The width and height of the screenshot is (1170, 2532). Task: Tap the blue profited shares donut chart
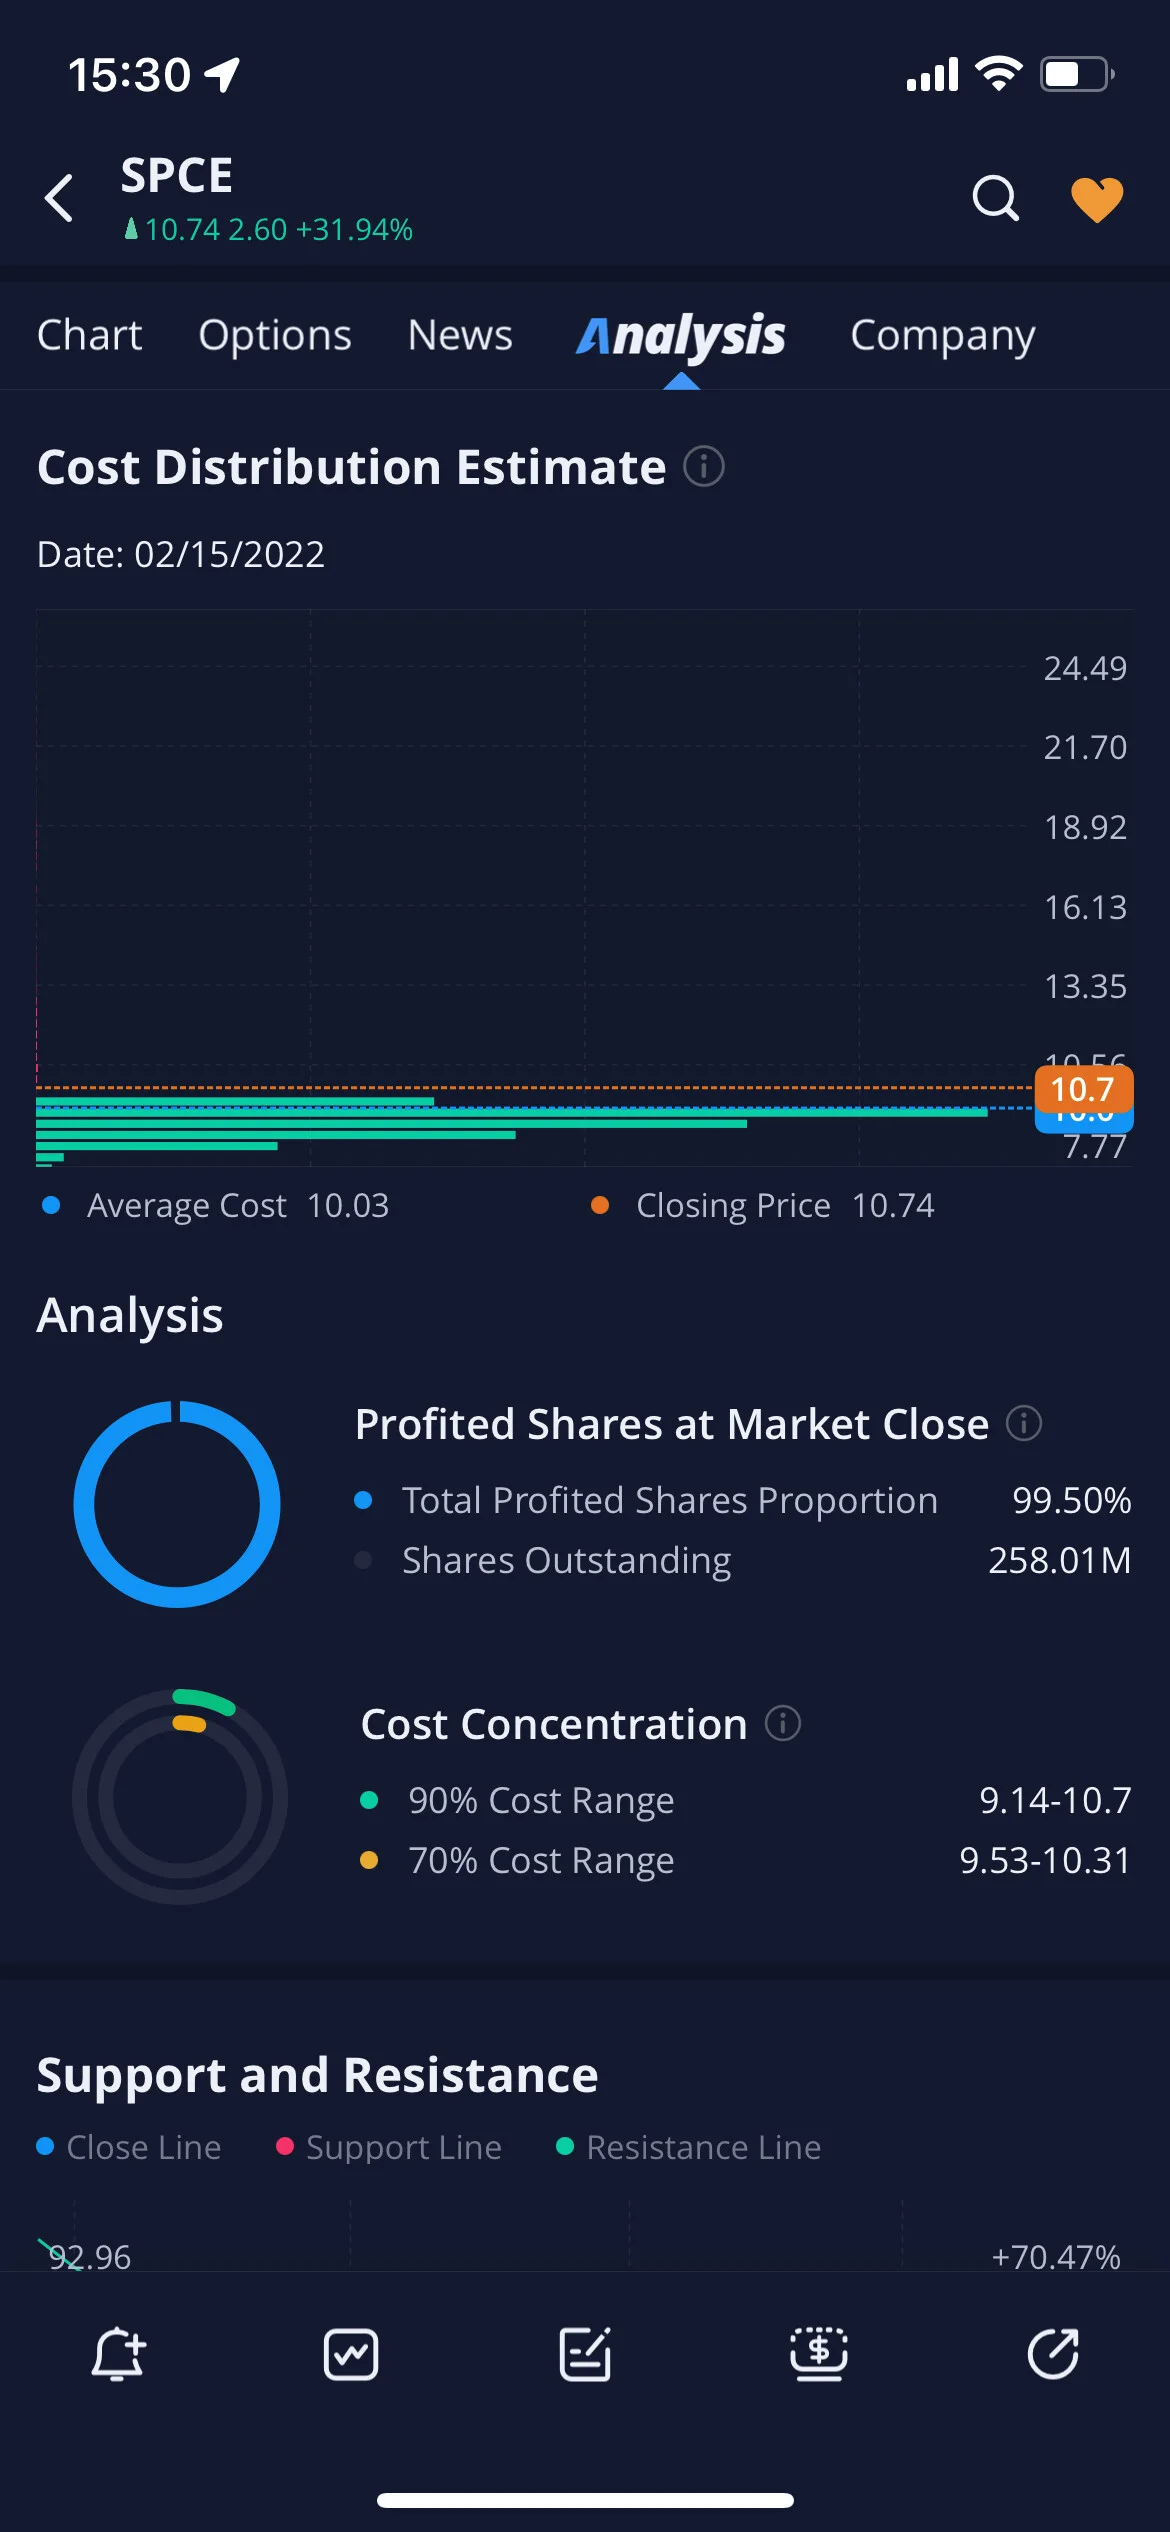coord(177,1504)
